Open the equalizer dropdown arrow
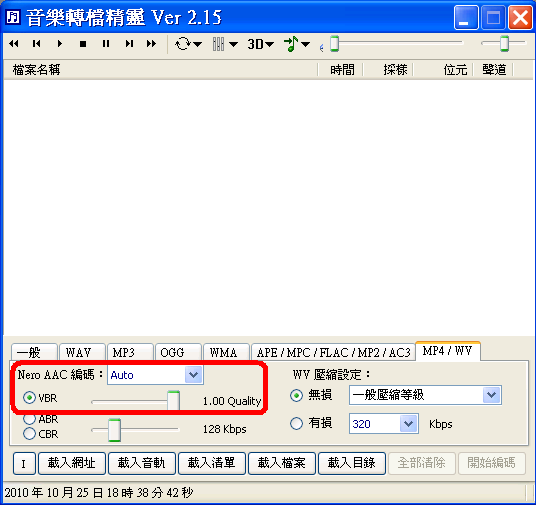Screen dimensions: 536x505 pyautogui.click(x=233, y=44)
